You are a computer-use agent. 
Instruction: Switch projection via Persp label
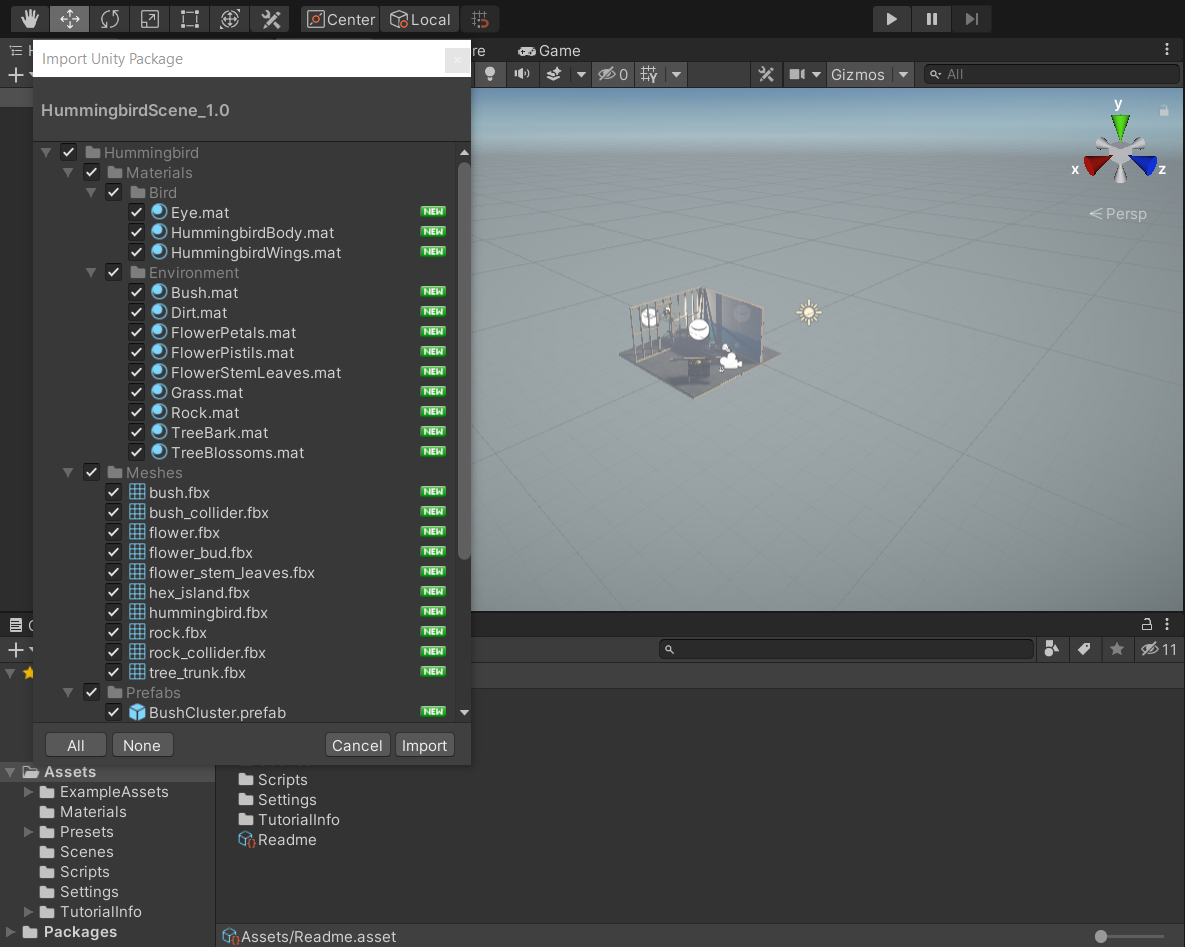1118,214
